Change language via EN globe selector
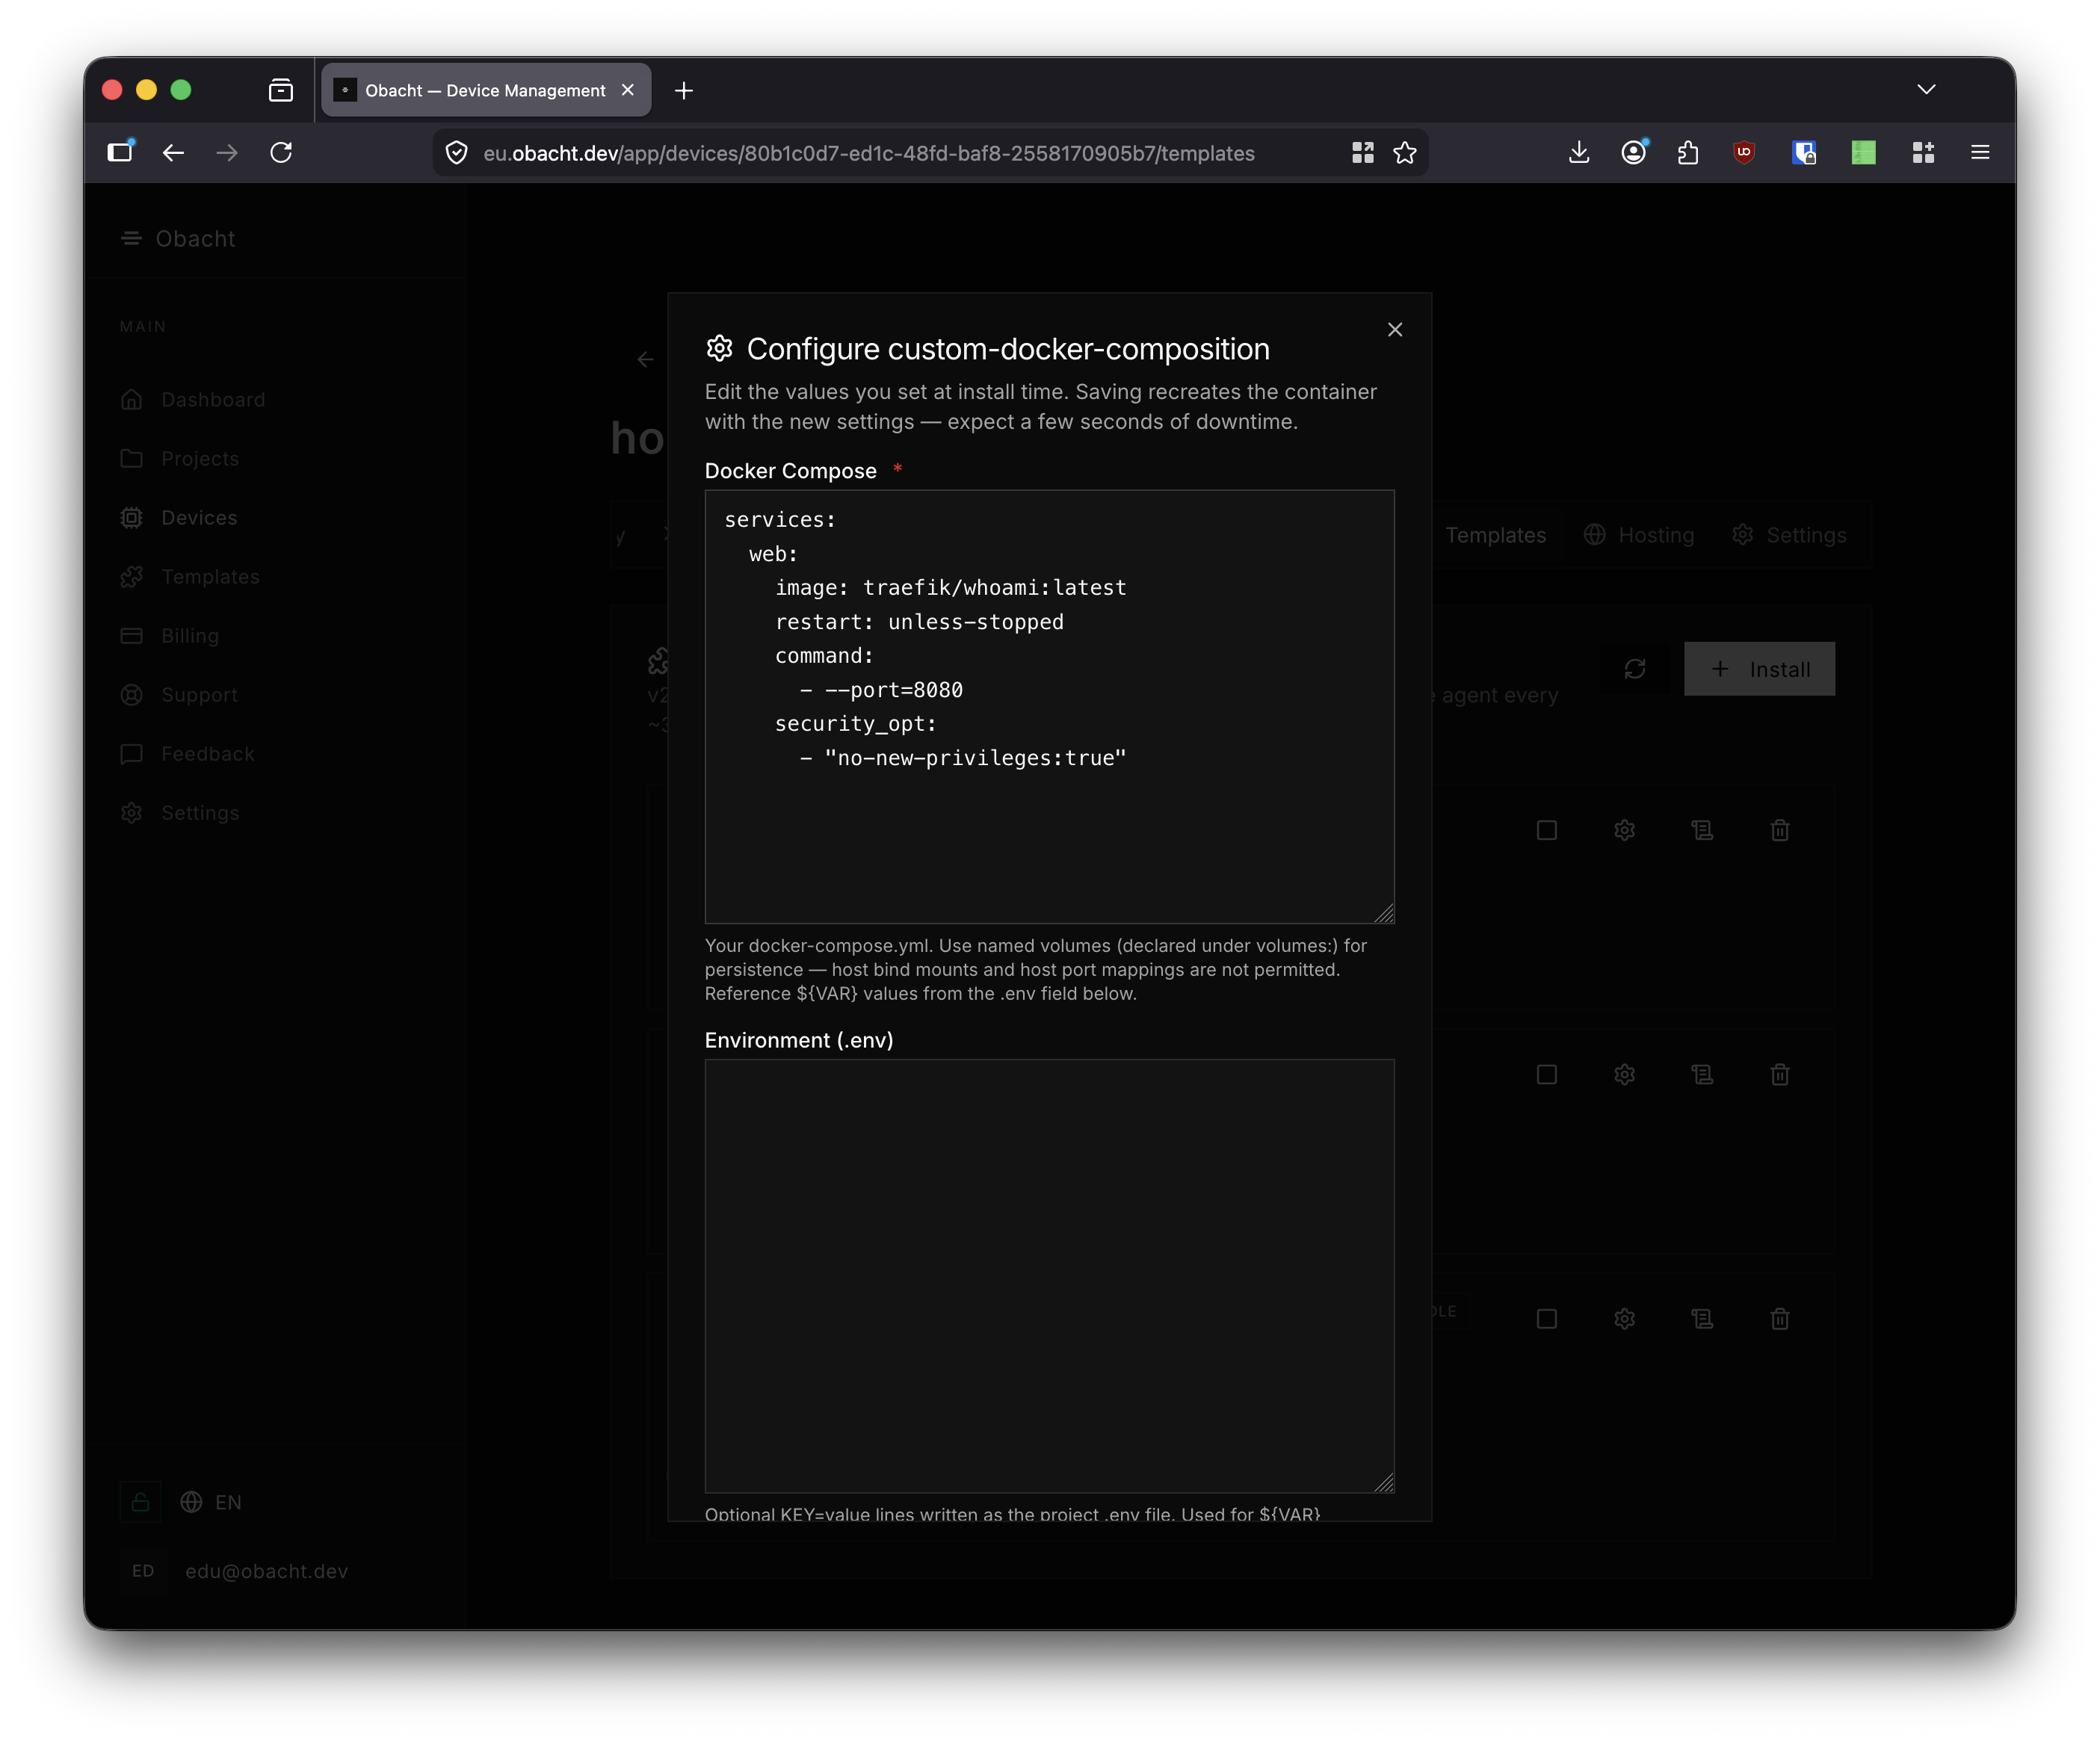Viewport: 2100px width, 1741px height. pos(211,1502)
